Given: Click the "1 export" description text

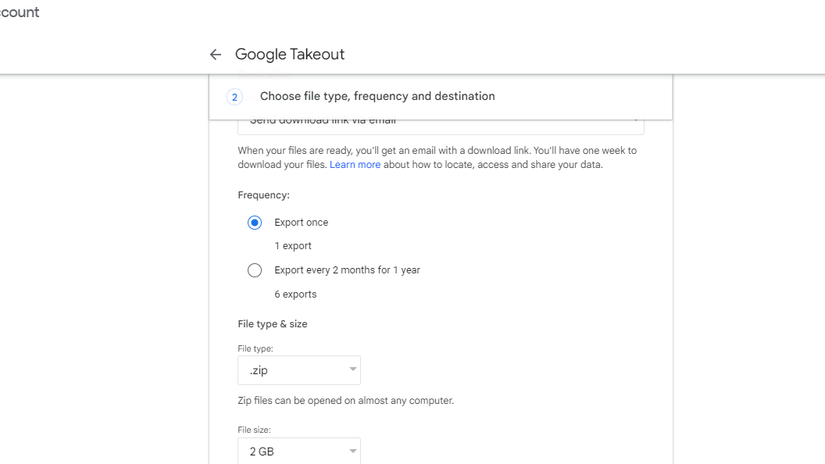Looking at the screenshot, I should (x=293, y=246).
